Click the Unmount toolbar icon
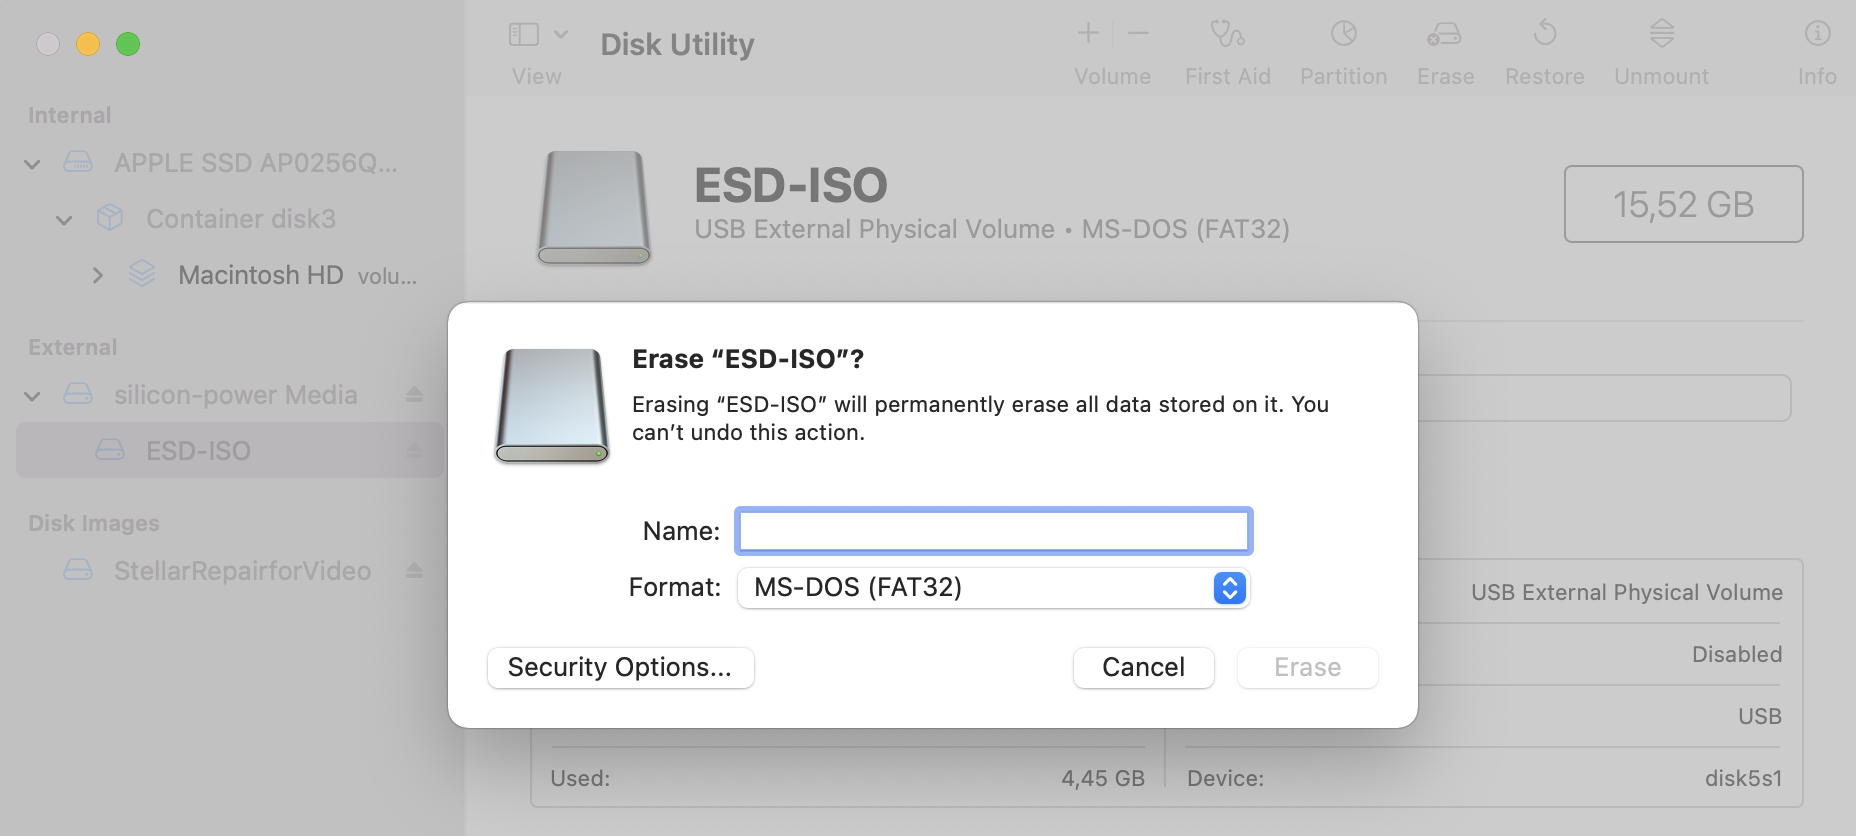Screen dimensions: 1856x836 click(1661, 33)
